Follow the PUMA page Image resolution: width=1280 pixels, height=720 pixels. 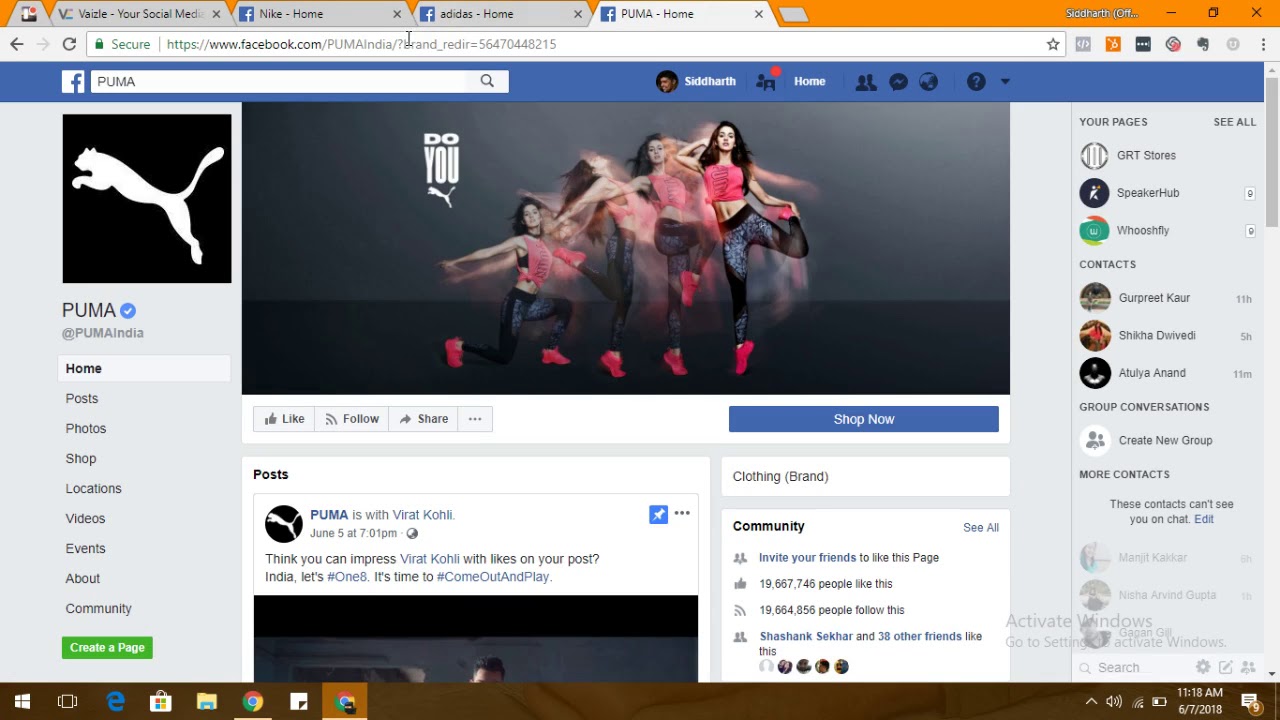pos(352,419)
